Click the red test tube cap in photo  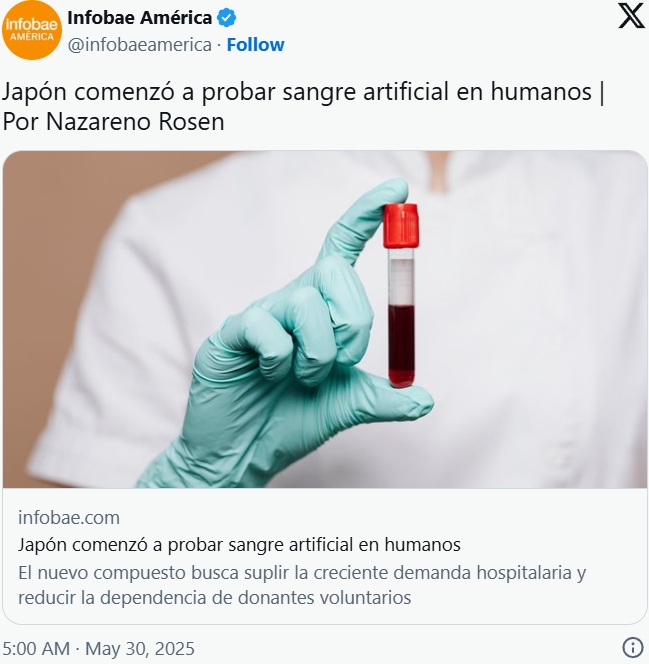(401, 225)
